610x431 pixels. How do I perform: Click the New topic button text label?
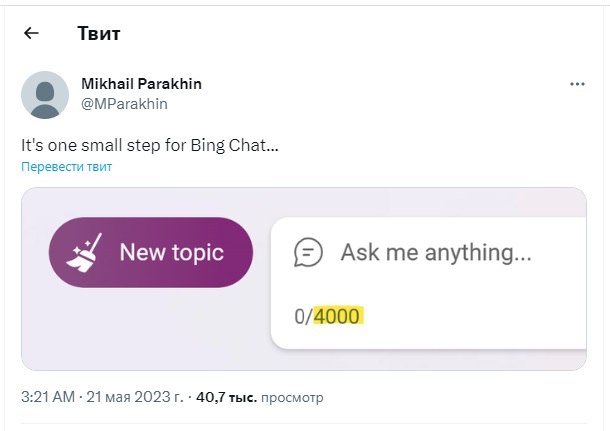click(x=172, y=252)
